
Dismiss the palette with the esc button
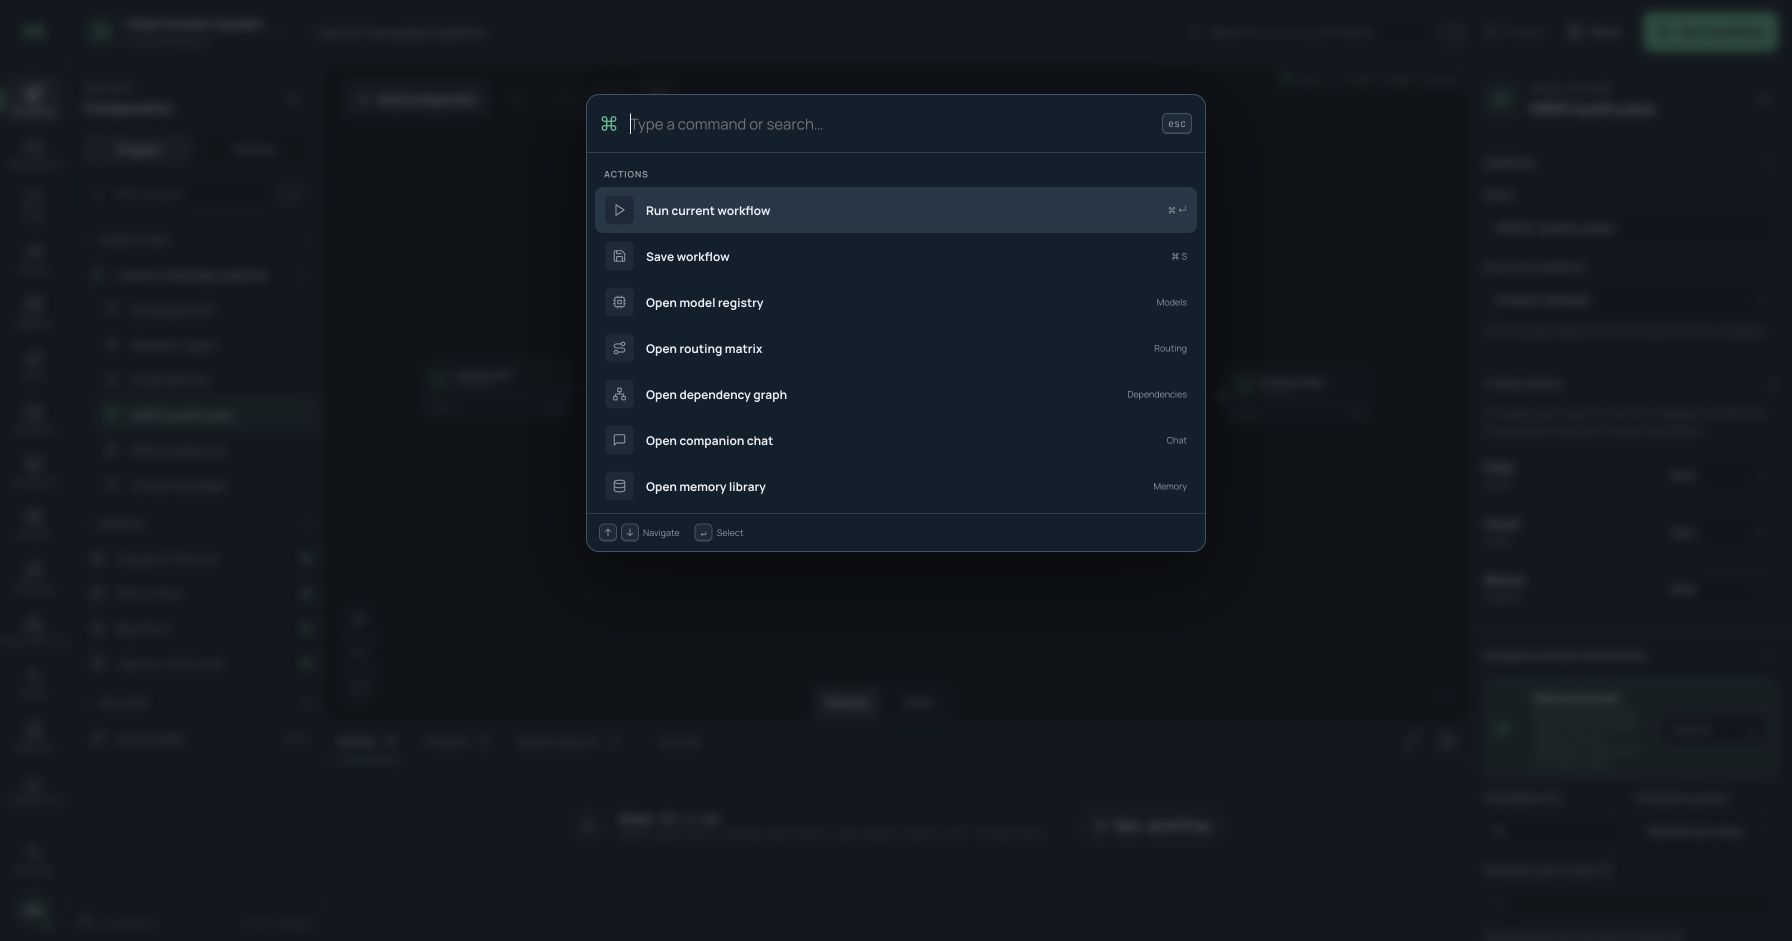coord(1176,124)
